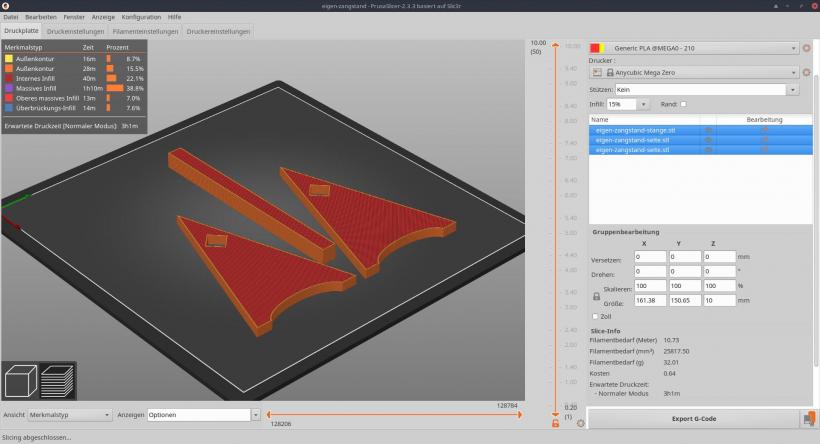Screen dimensions: 820x444
Task: Toggle the uniform scaling lock icon
Action: 596,297
